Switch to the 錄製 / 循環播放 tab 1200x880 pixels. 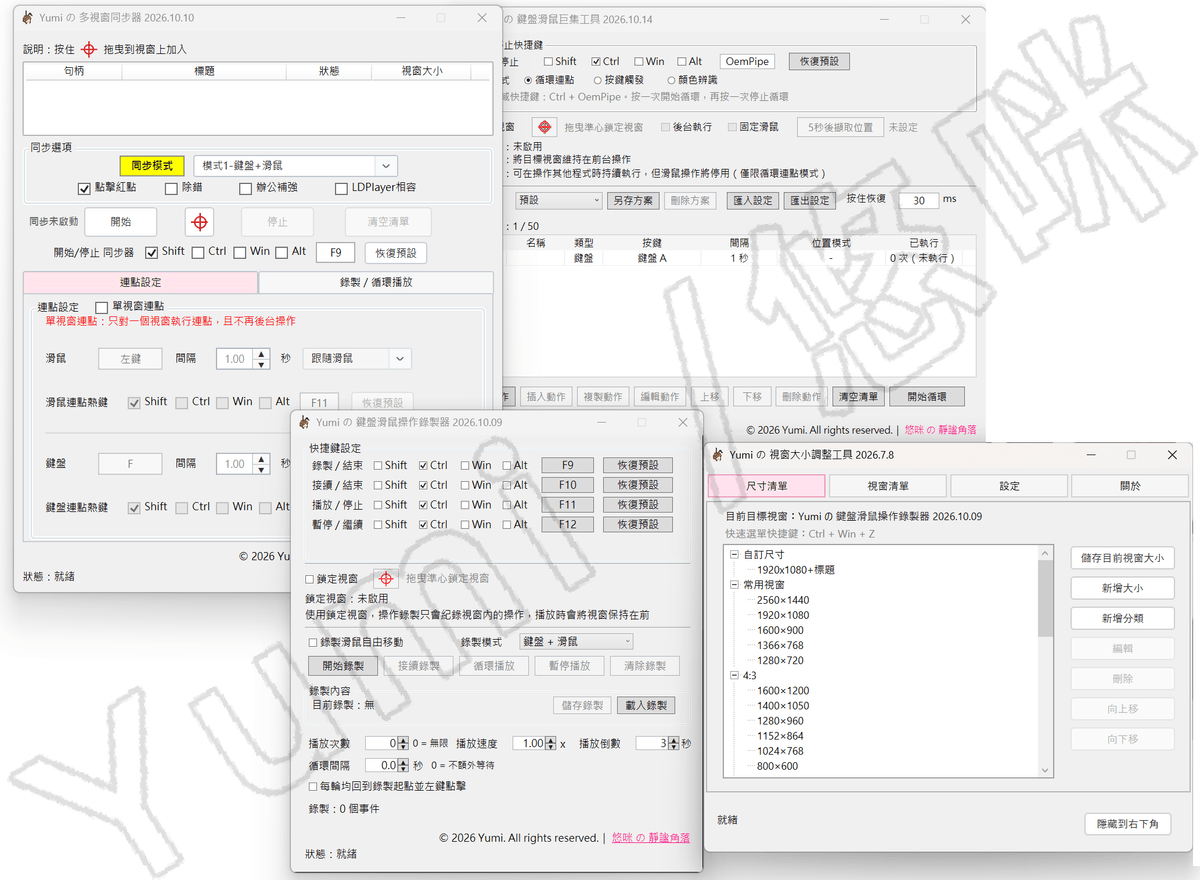pos(376,282)
